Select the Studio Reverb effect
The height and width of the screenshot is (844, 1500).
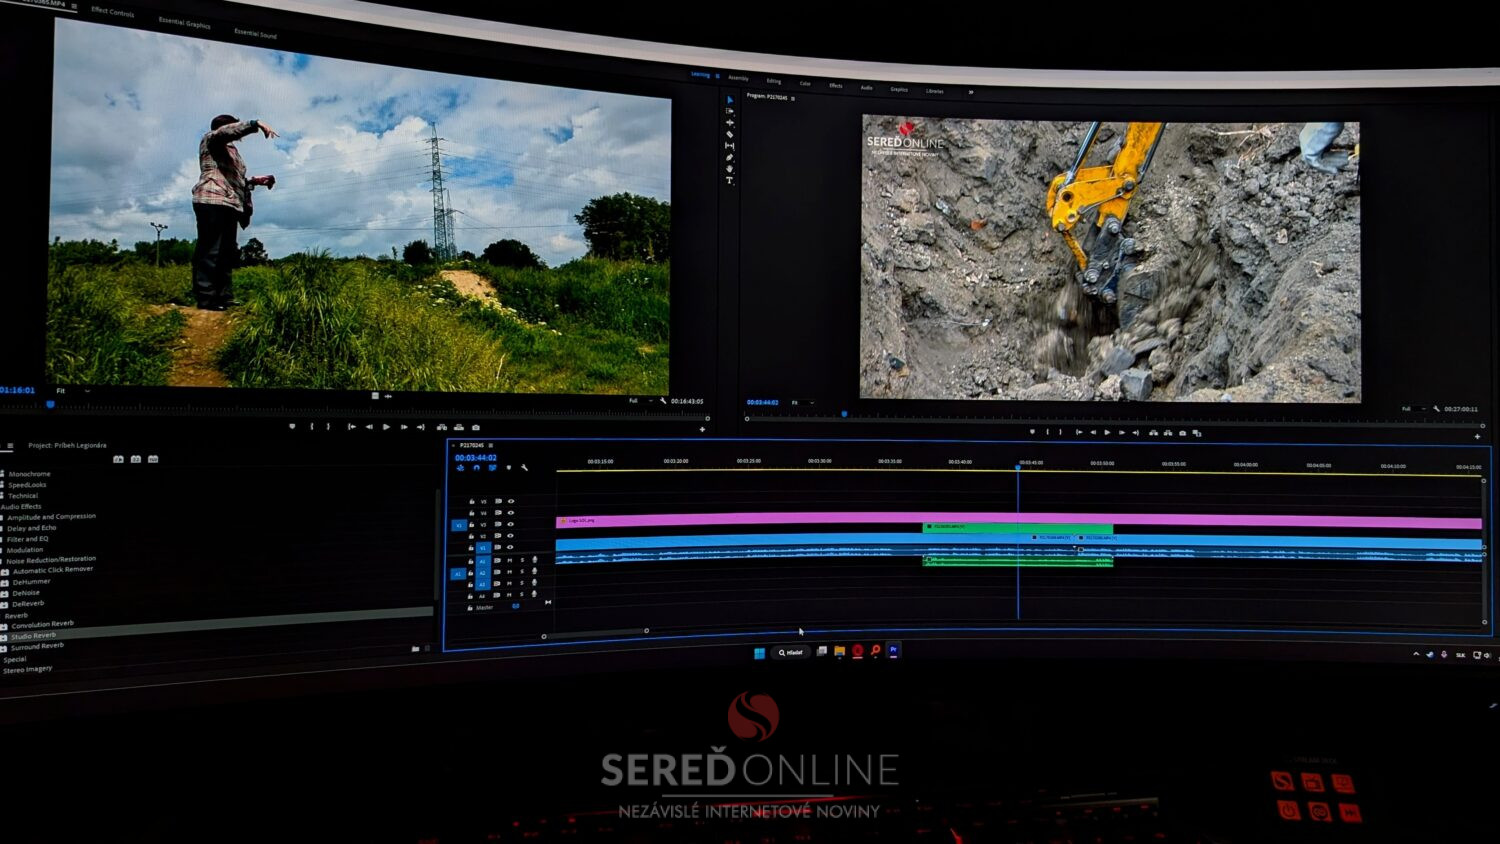click(34, 636)
